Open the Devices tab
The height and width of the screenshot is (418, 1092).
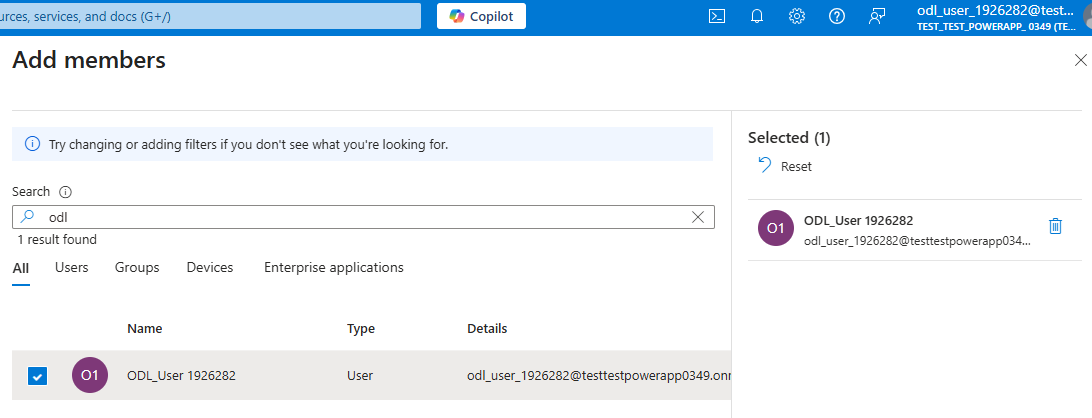pyautogui.click(x=210, y=268)
